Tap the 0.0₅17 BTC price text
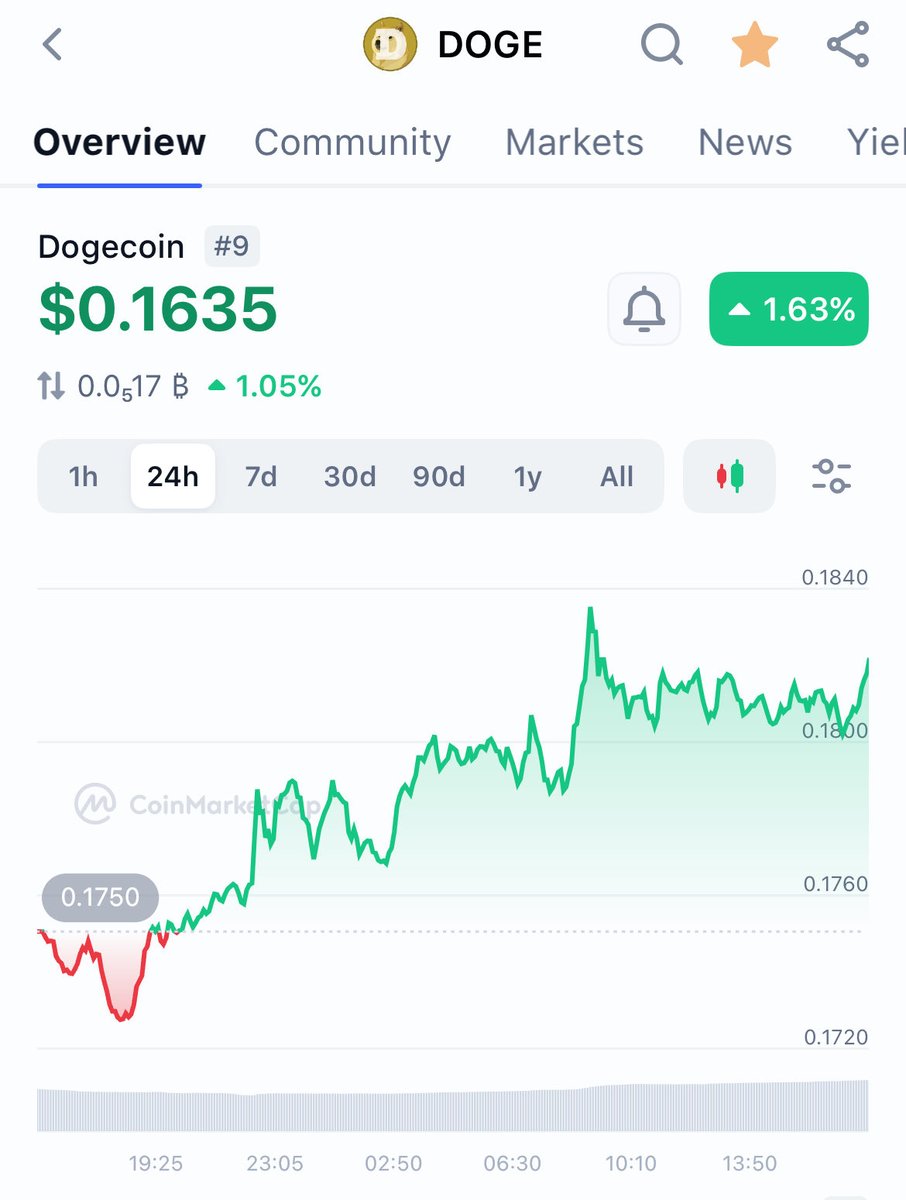906x1200 pixels. click(x=133, y=386)
